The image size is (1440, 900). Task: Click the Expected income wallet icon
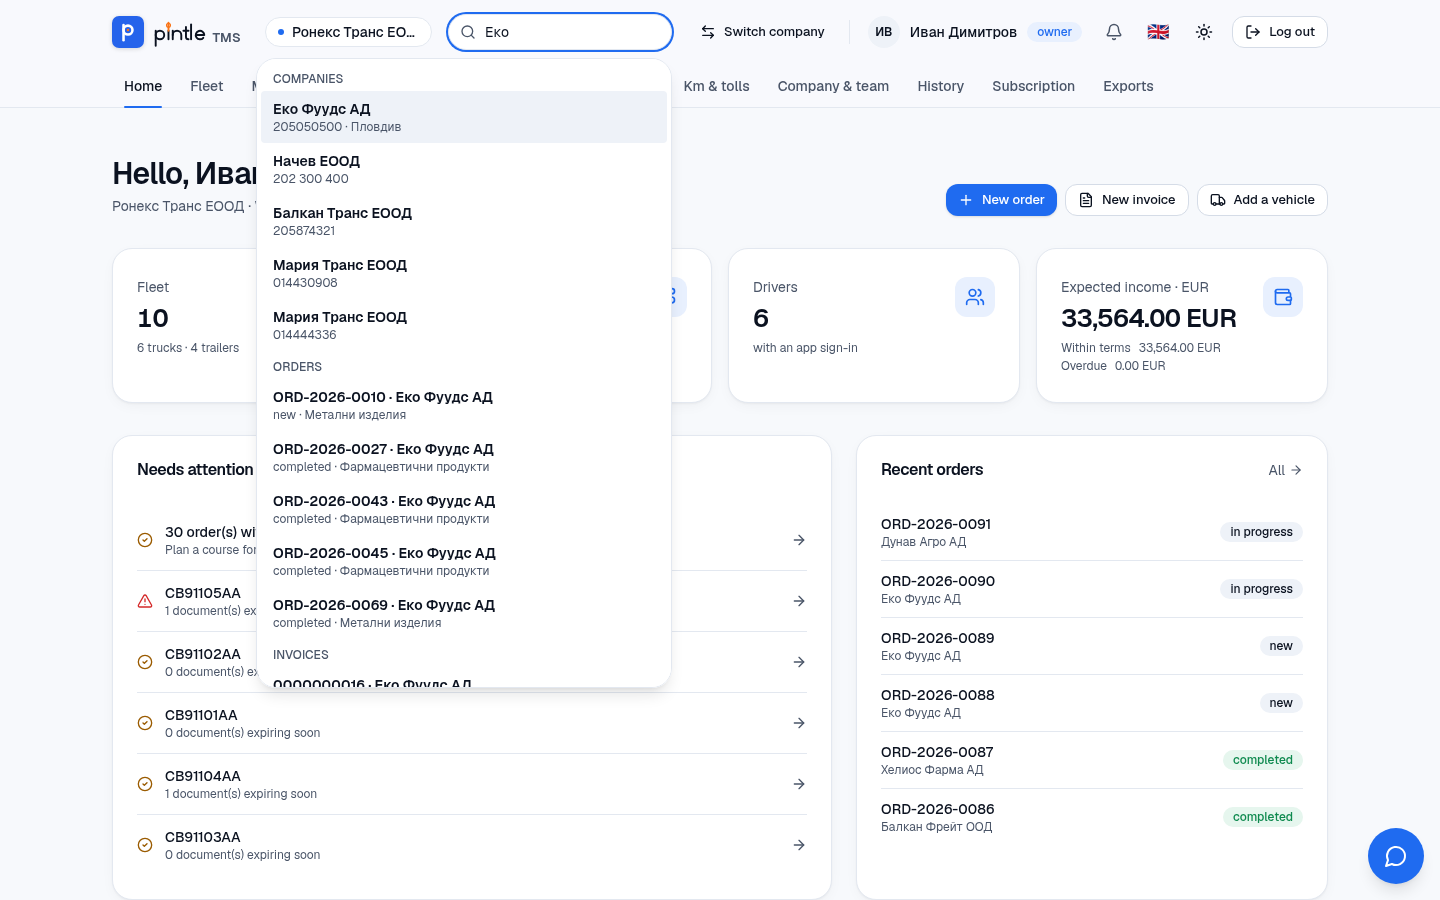click(1283, 297)
